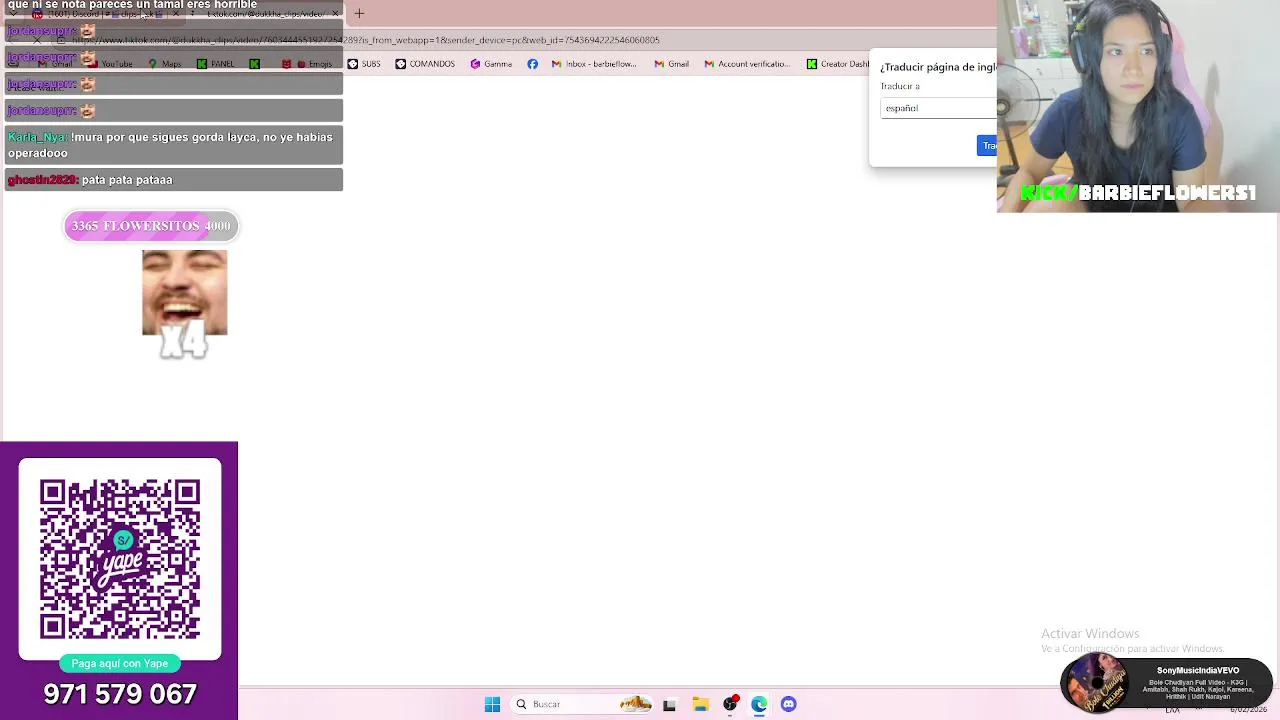The image size is (1280, 720).
Task: Open the Account verification bookmark
Action: pos(747,64)
